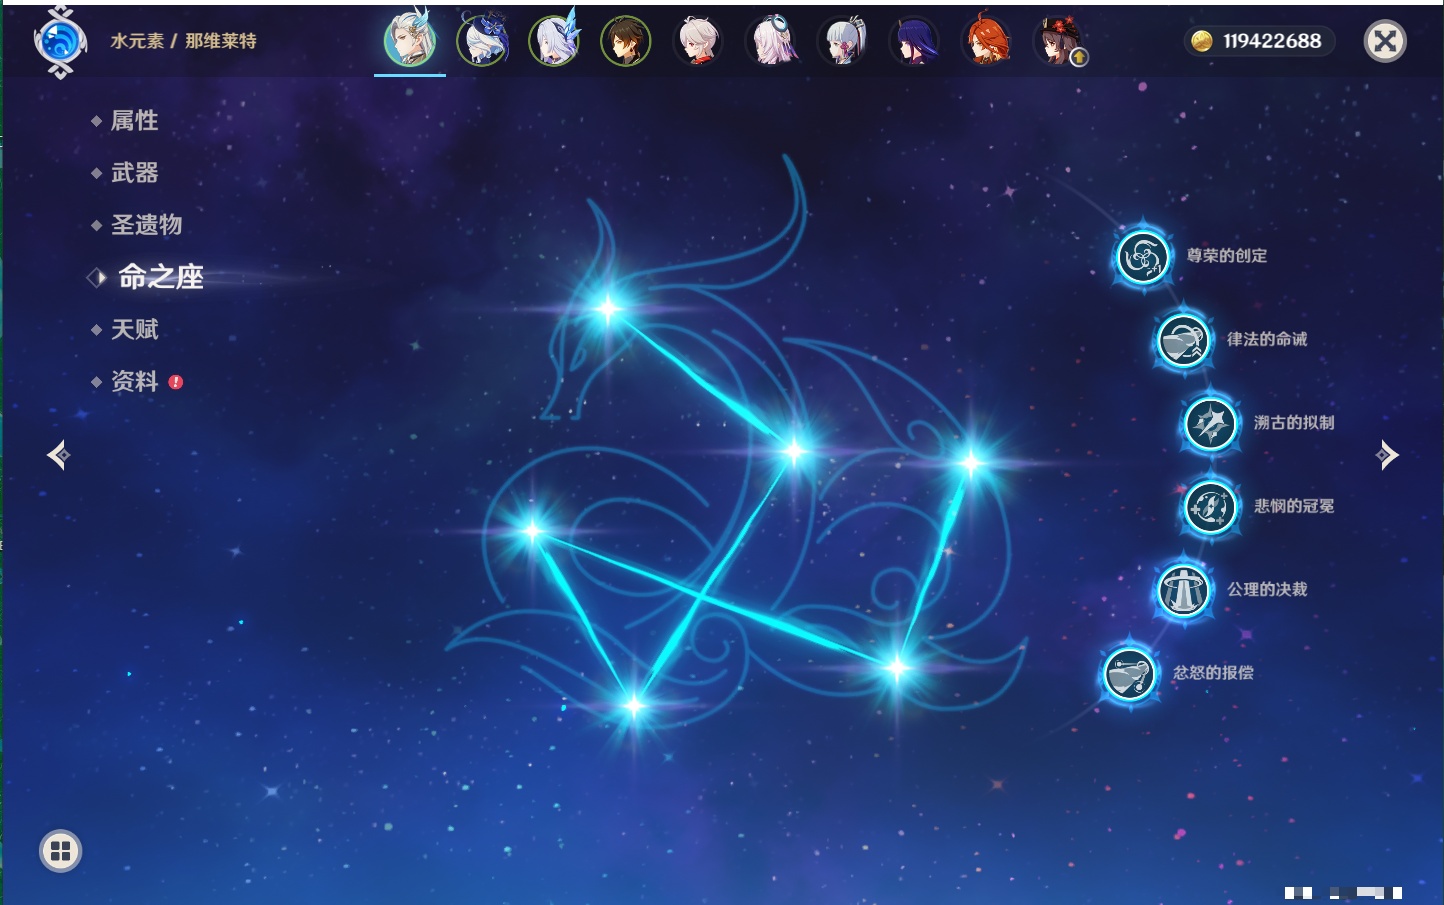The height and width of the screenshot is (905, 1444).
Task: Click the Hydro element emblem
Action: (x=60, y=42)
